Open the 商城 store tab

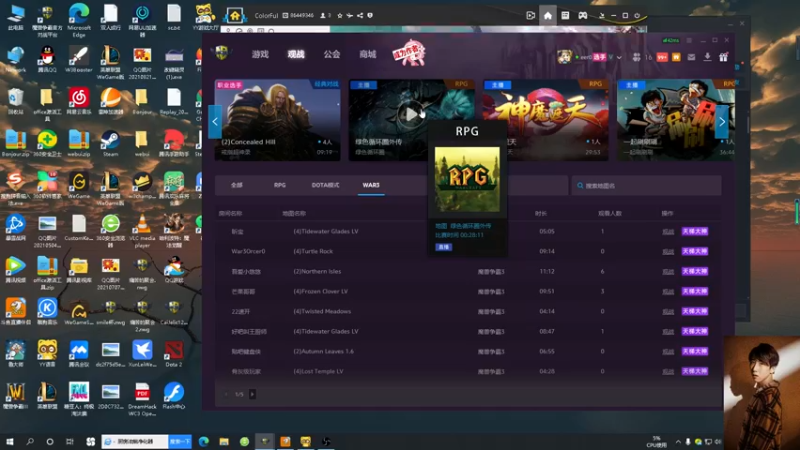point(367,54)
